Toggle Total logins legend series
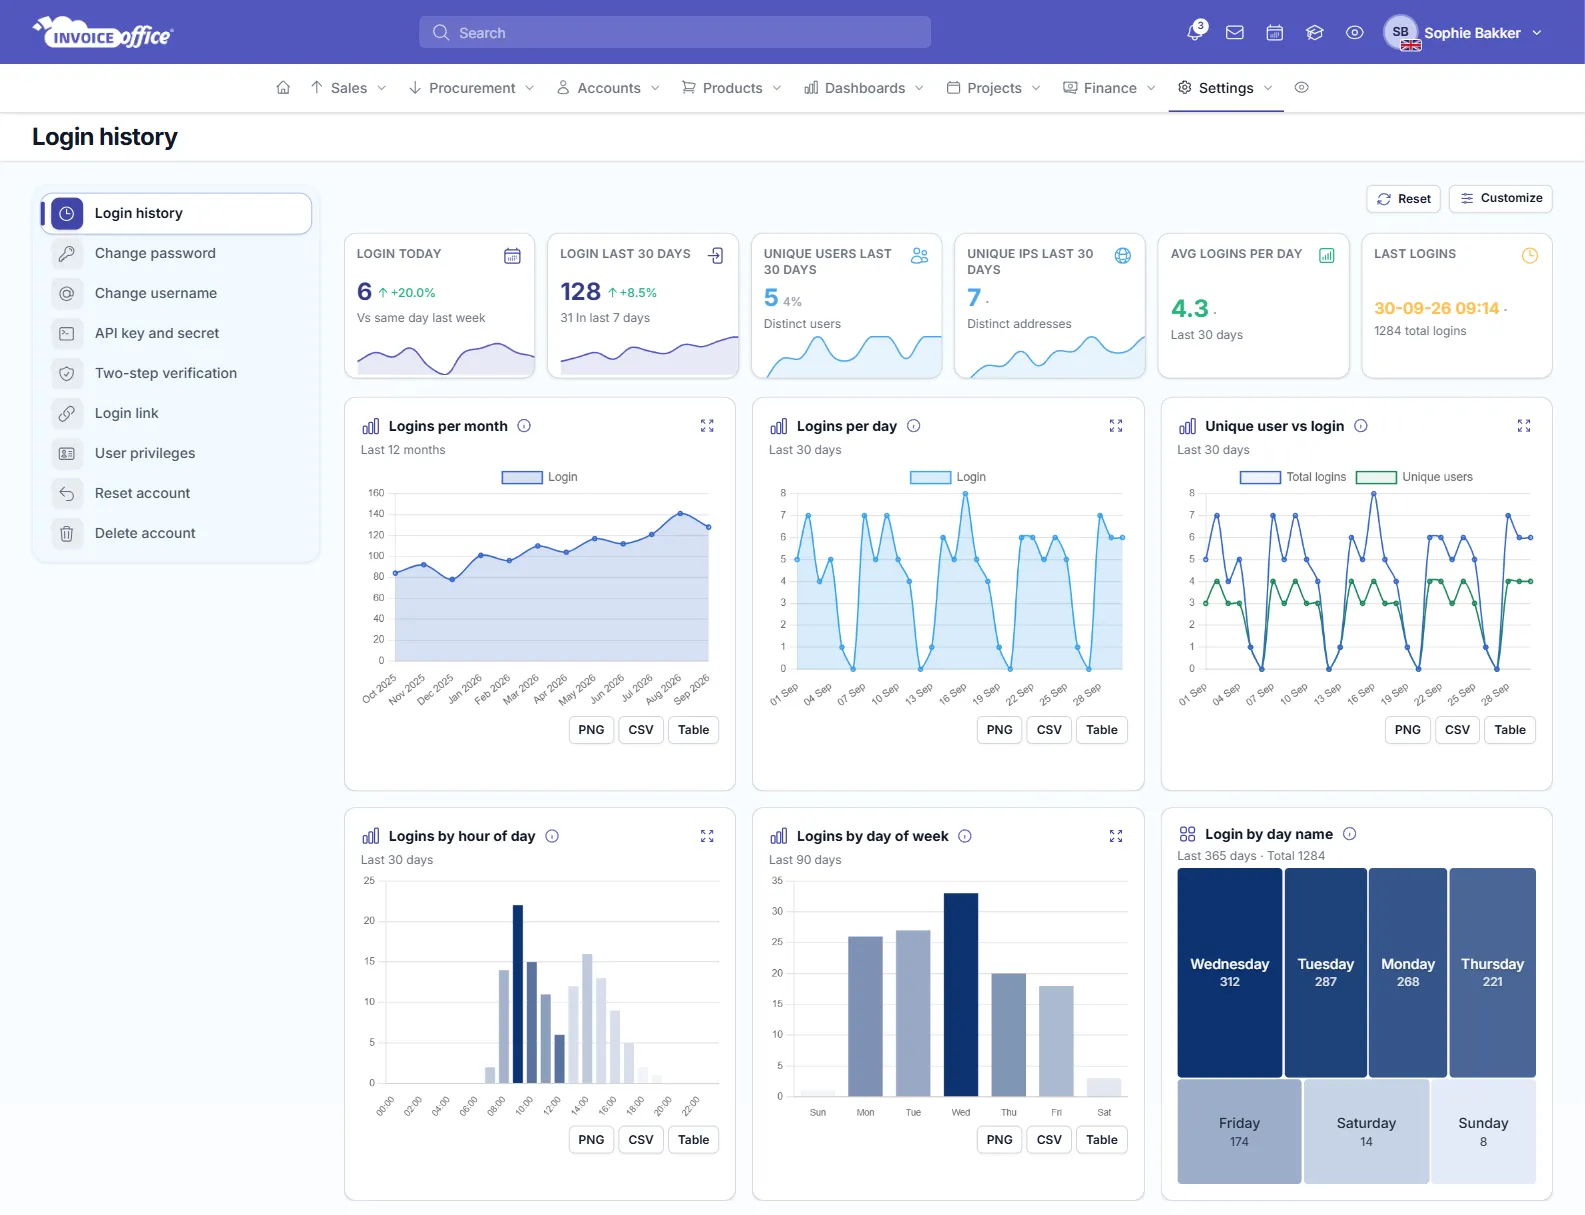This screenshot has width=1585, height=1215. click(x=1293, y=477)
